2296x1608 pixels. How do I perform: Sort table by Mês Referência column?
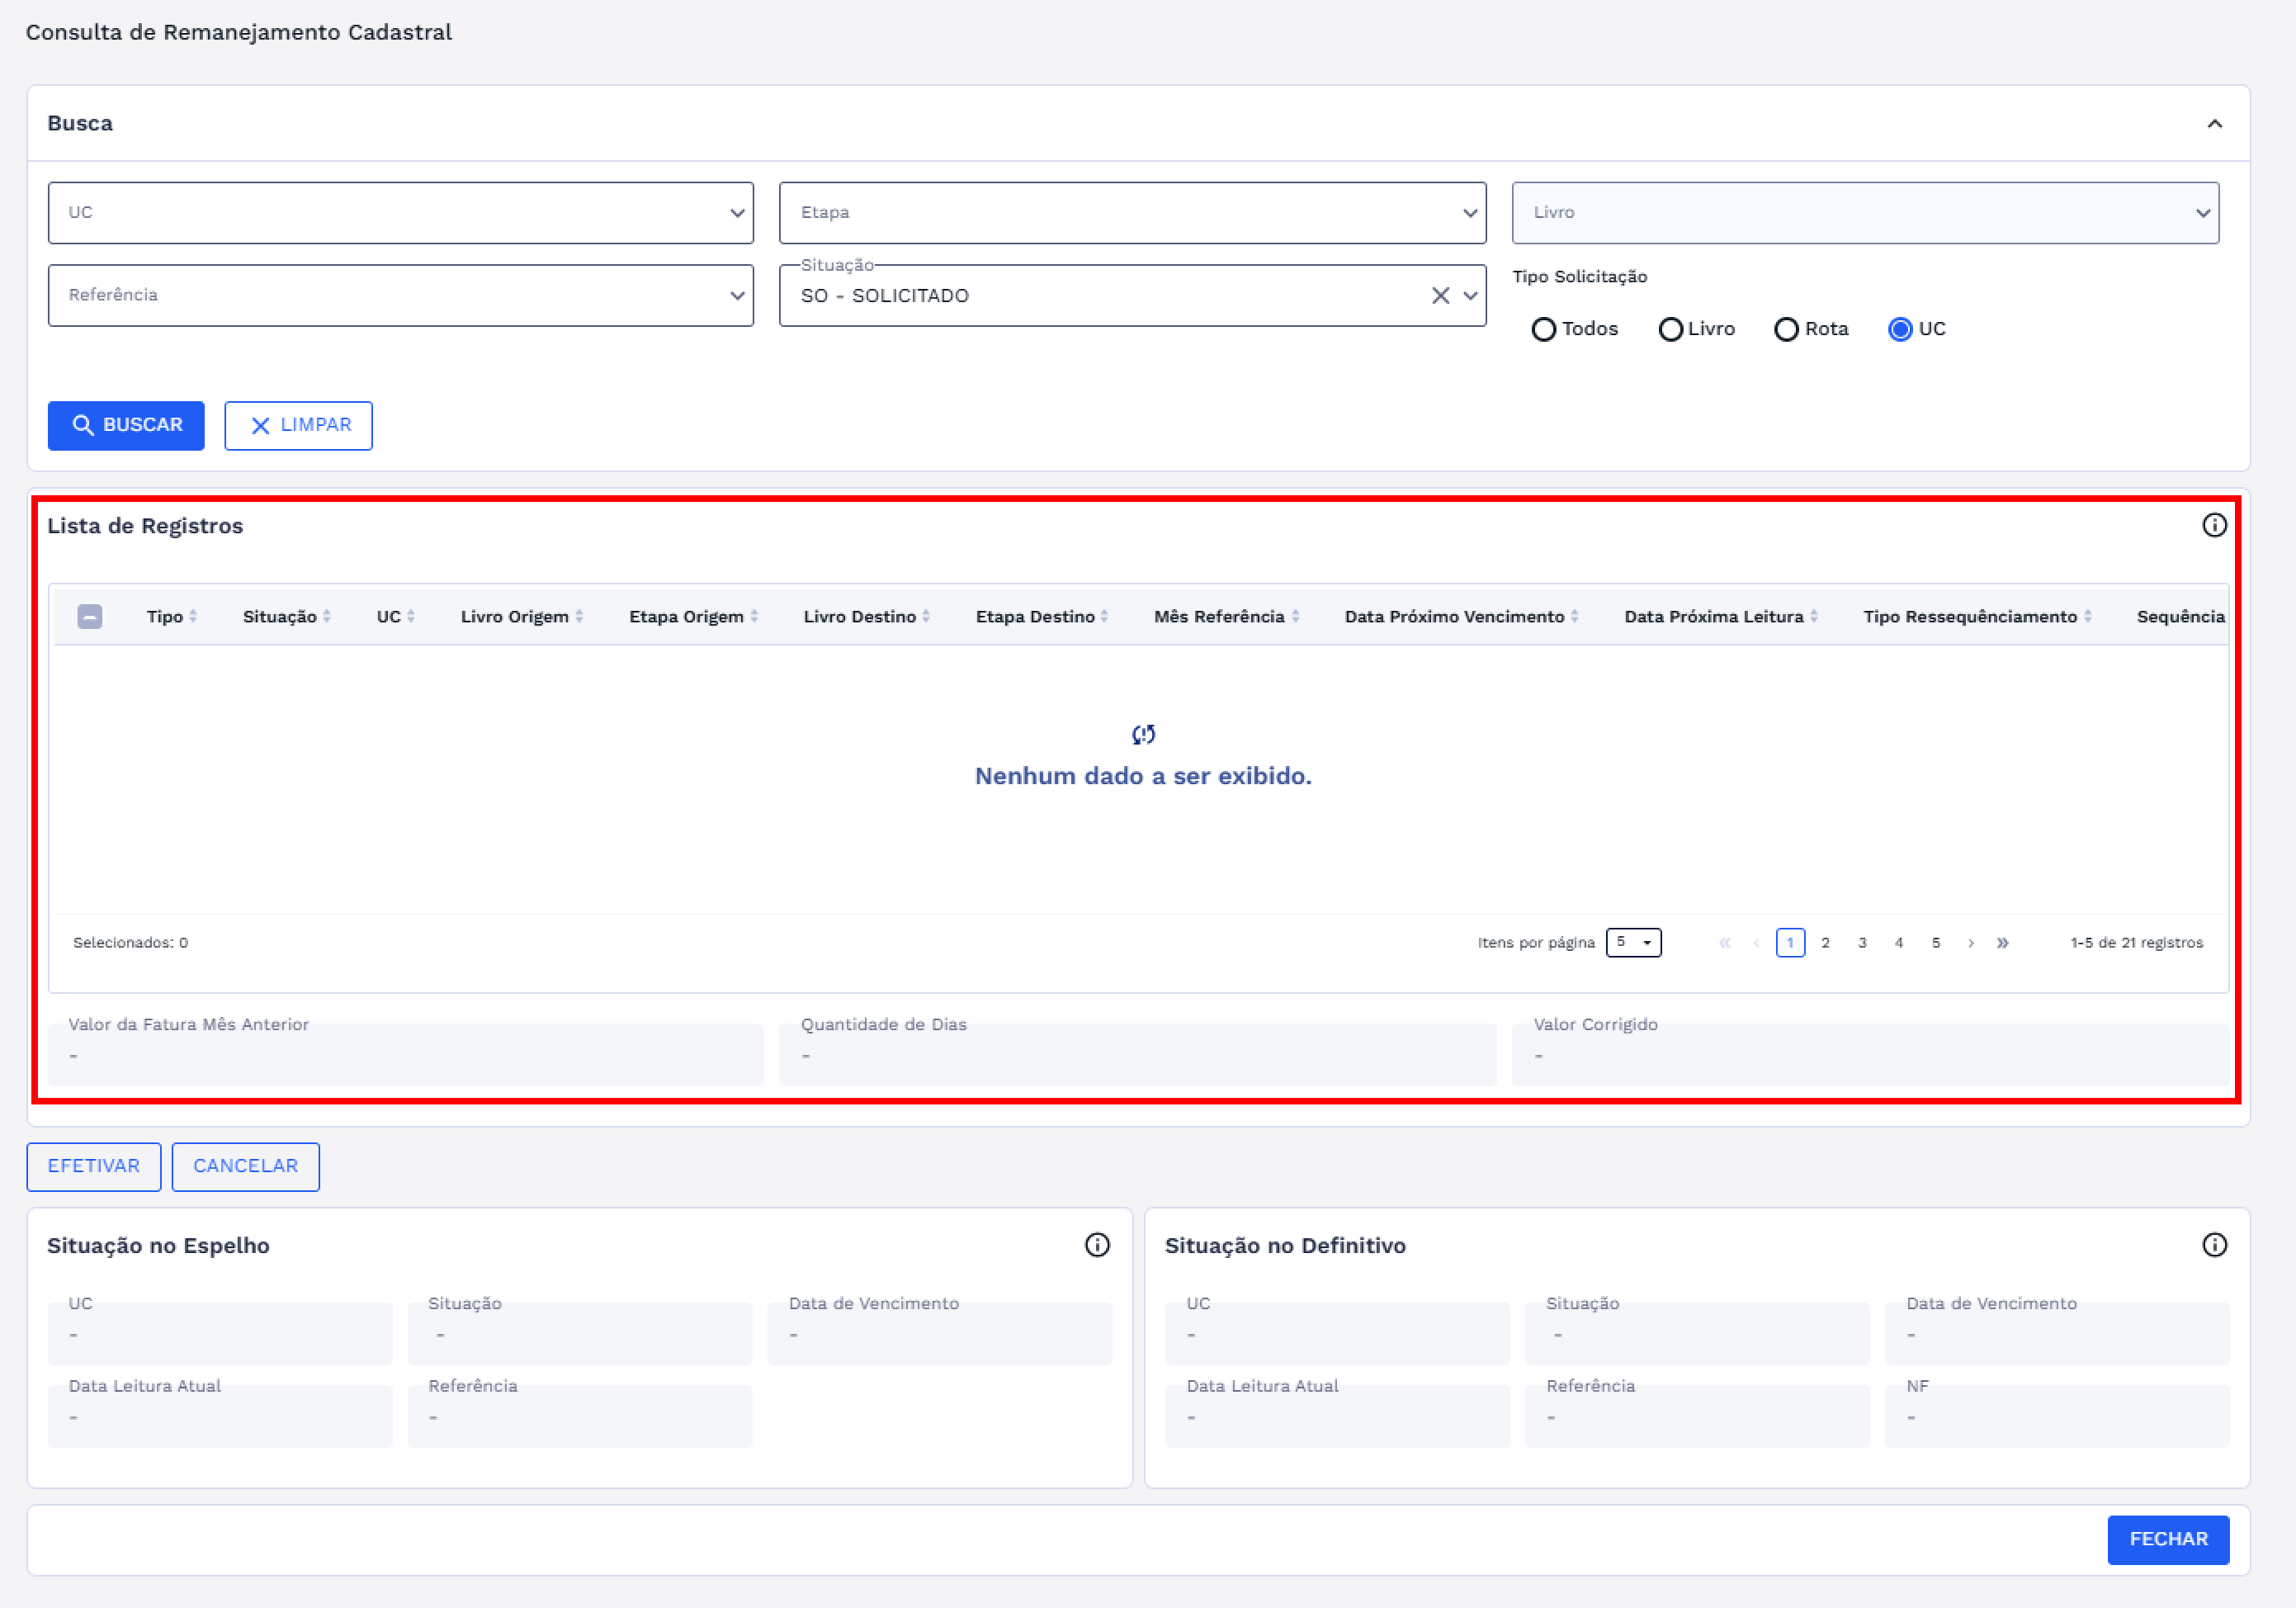pos(1226,616)
